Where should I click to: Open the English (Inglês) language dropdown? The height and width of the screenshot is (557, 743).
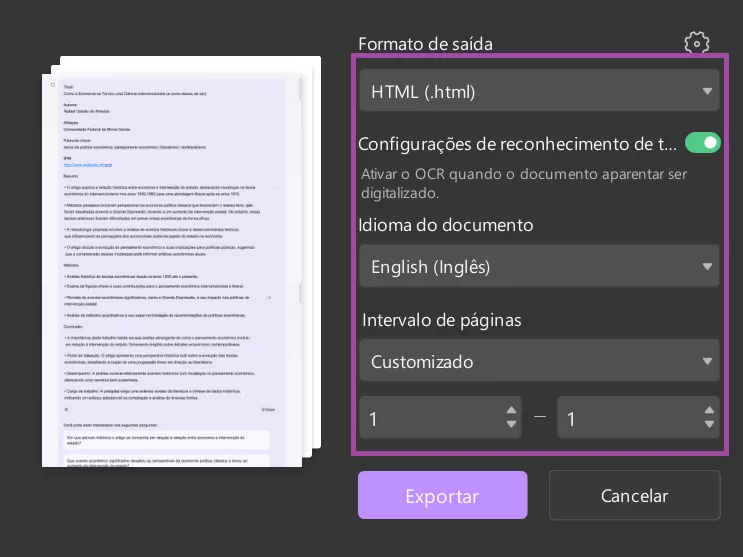[539, 266]
